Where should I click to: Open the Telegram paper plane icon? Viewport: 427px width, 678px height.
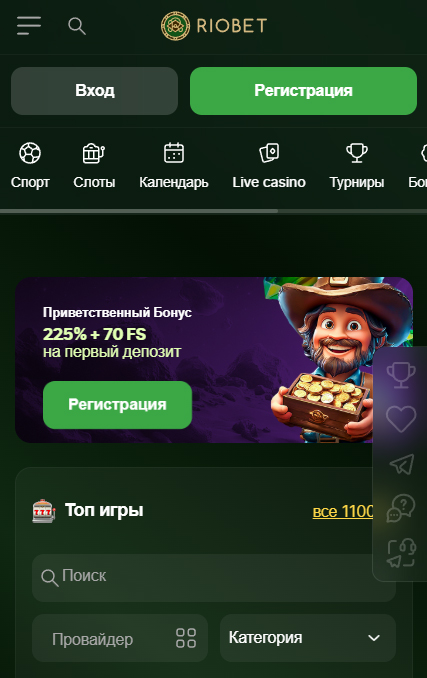pyautogui.click(x=402, y=464)
